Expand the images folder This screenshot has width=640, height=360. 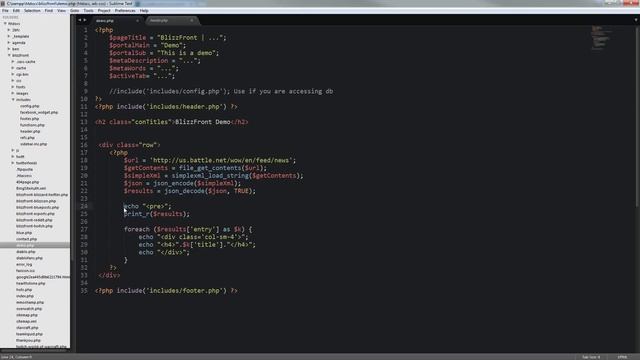coord(13,93)
